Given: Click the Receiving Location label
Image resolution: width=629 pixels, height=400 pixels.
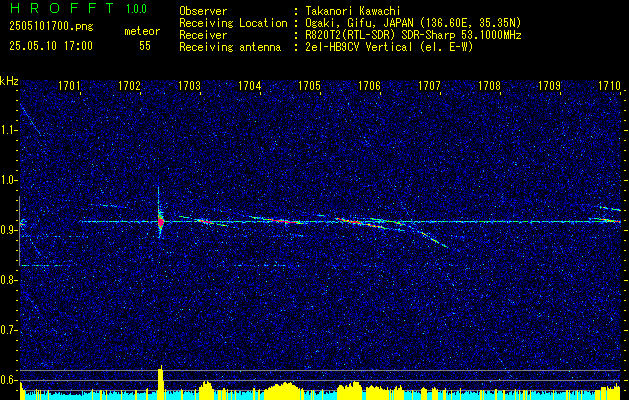Looking at the screenshot, I should click(233, 23).
